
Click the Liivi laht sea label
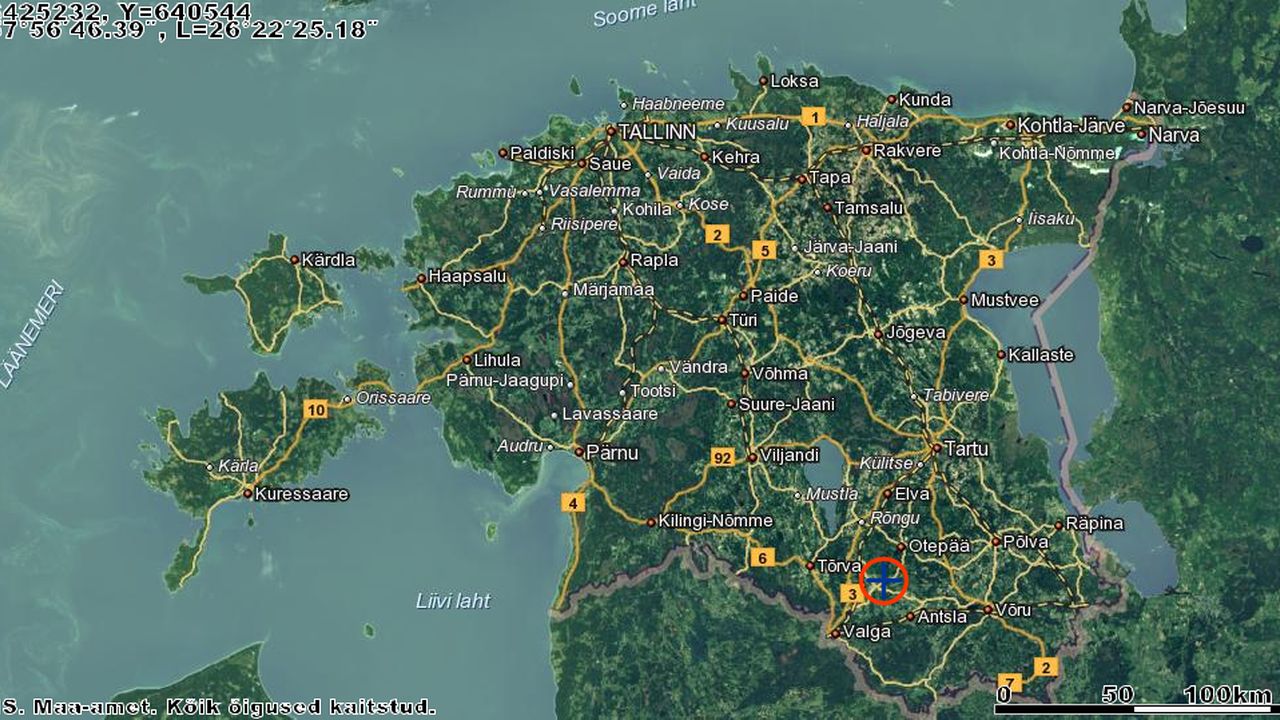pos(453,601)
